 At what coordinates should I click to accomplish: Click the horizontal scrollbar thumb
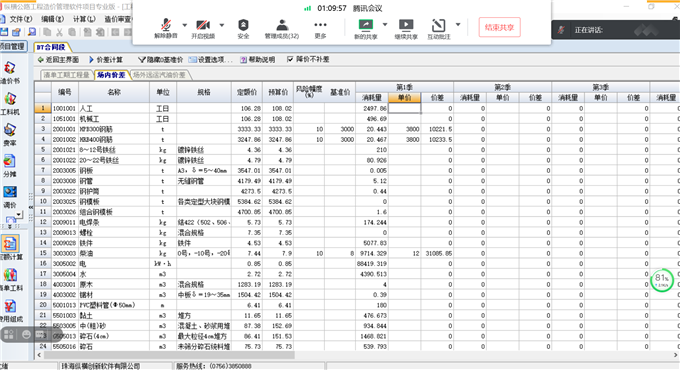(x=170, y=355)
